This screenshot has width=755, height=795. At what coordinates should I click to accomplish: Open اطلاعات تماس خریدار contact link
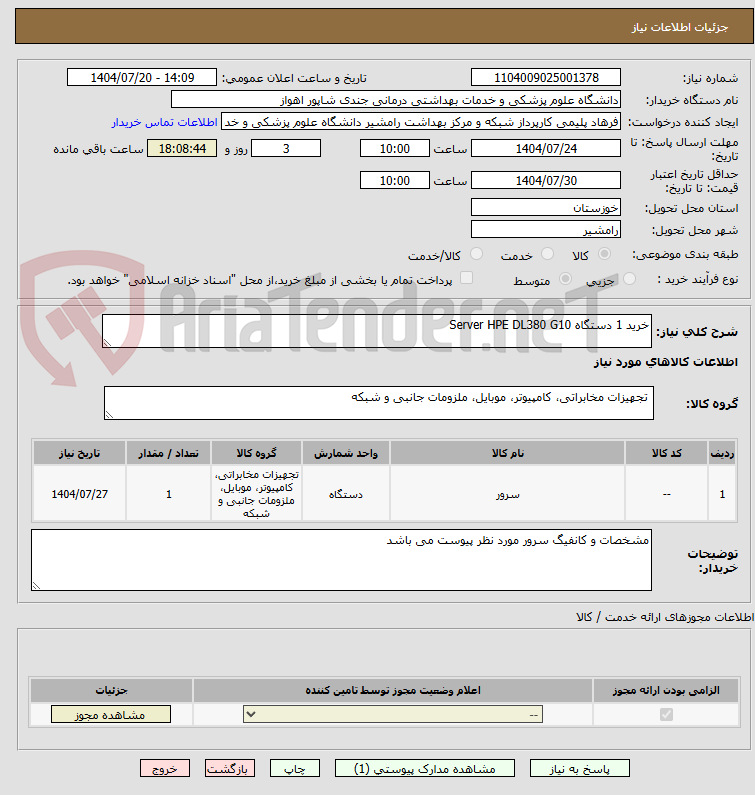[x=164, y=122]
